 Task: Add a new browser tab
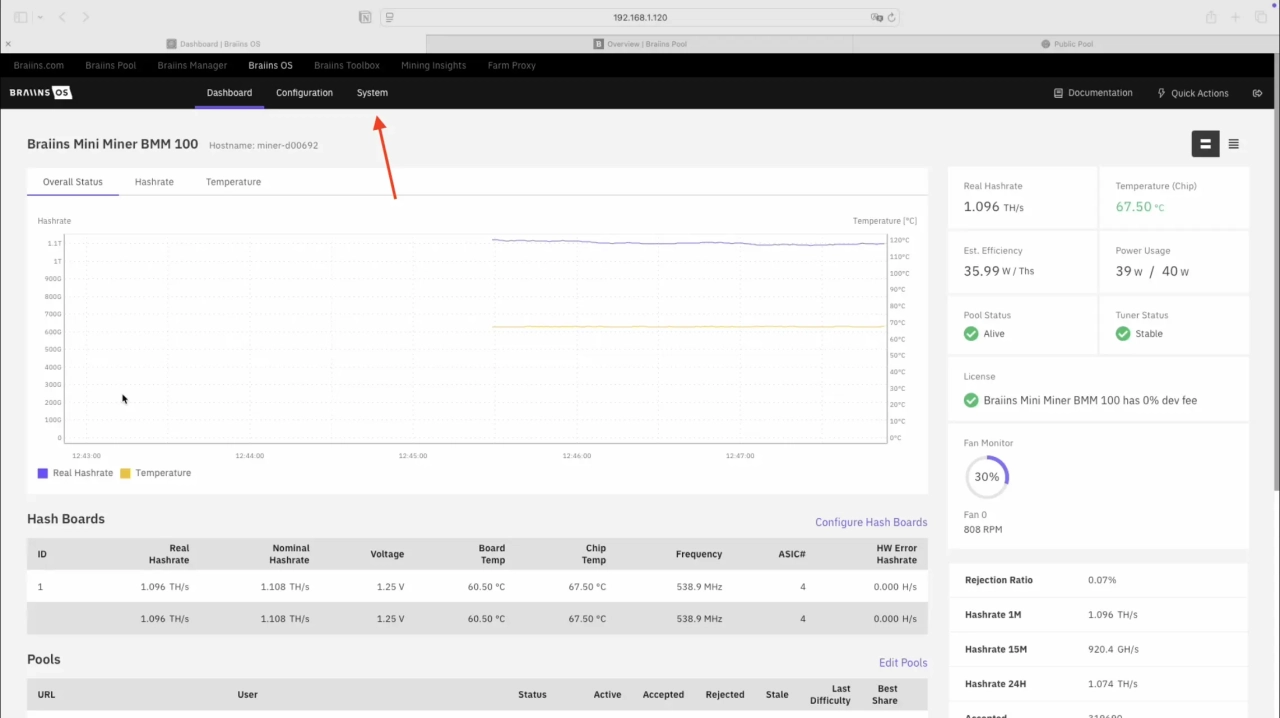click(1235, 17)
